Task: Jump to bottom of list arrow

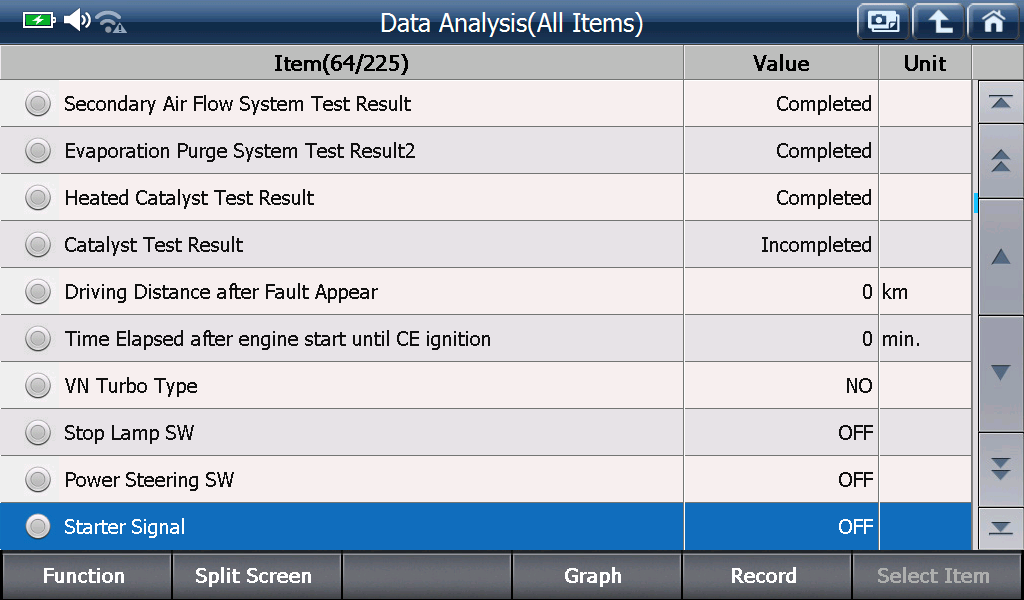Action: (1000, 528)
